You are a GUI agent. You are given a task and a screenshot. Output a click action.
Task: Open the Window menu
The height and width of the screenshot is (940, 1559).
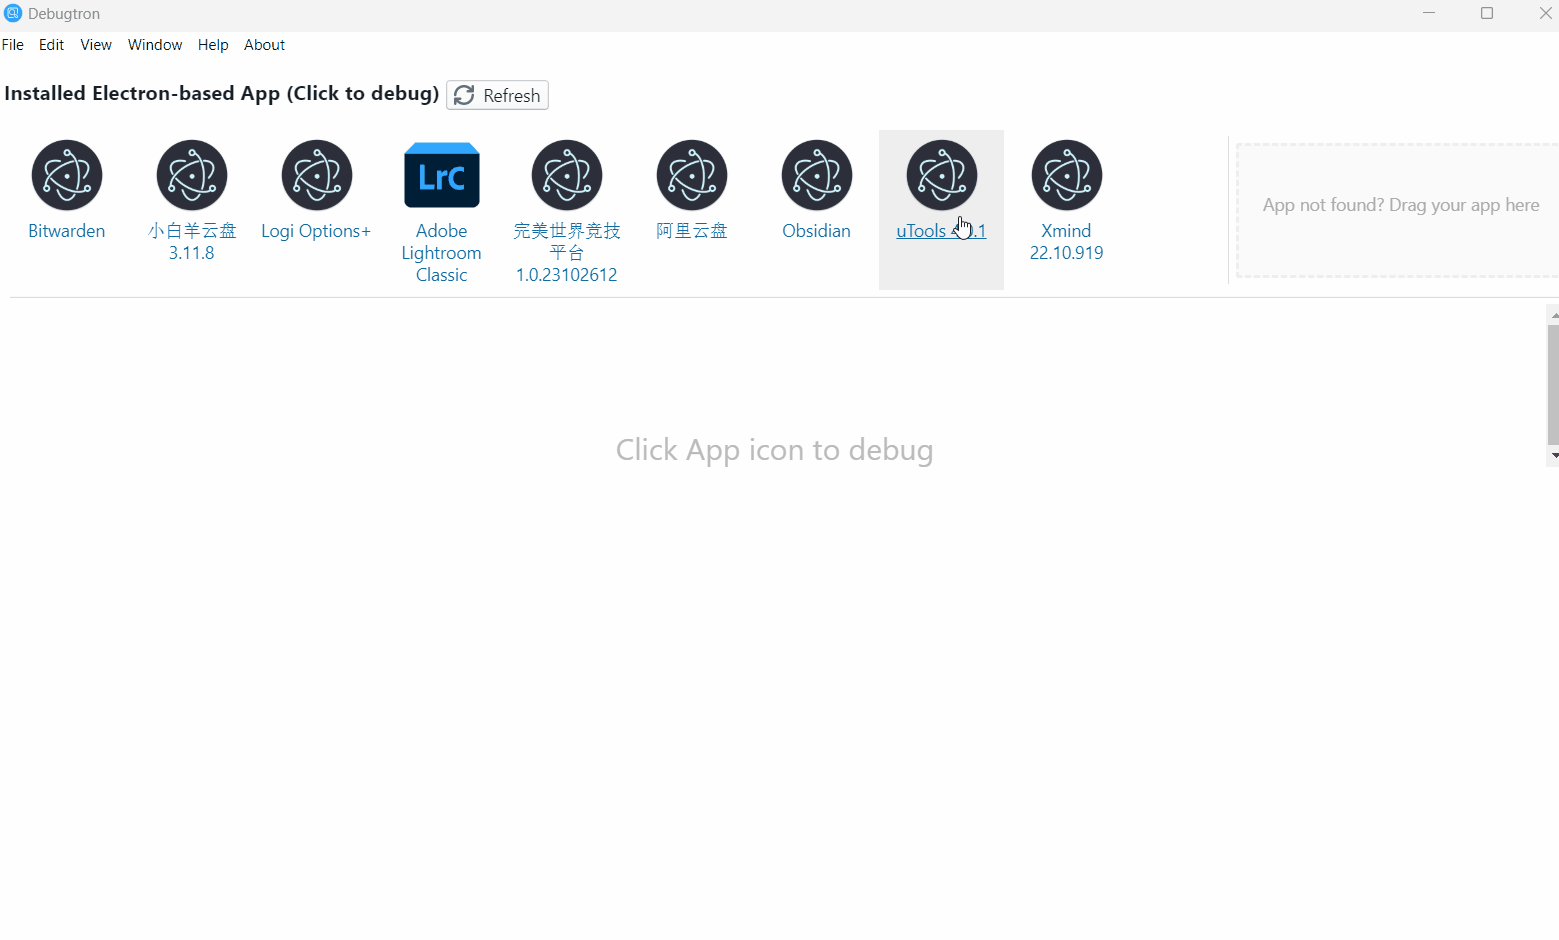(x=155, y=45)
